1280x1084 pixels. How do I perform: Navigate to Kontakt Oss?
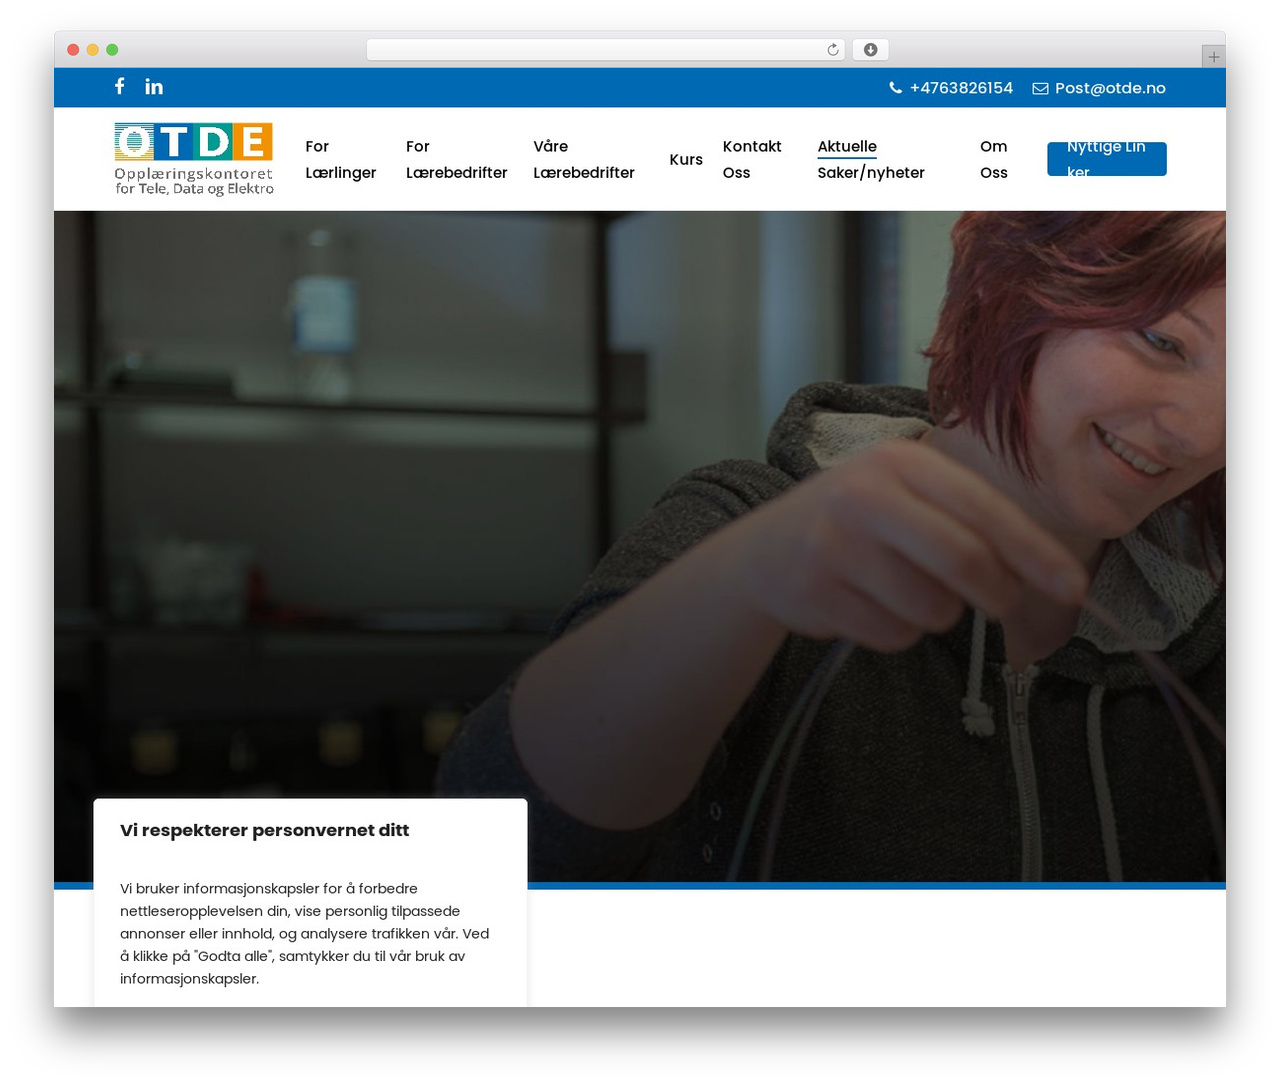coord(752,159)
